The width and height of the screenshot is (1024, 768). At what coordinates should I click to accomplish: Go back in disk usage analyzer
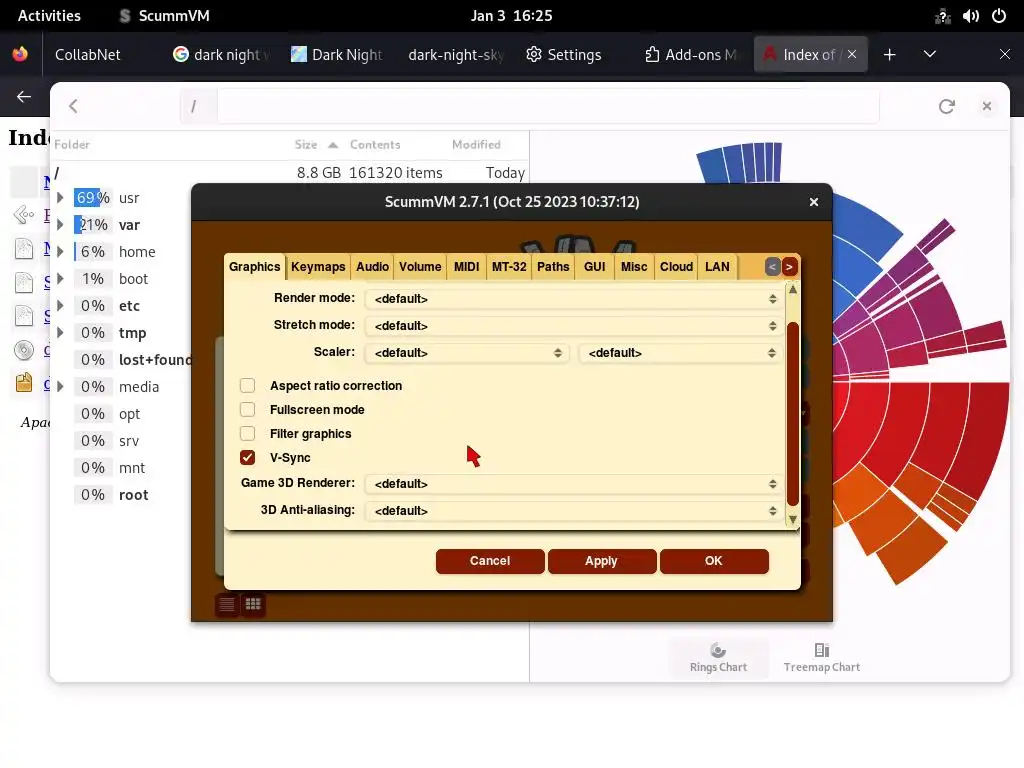[x=73, y=106]
